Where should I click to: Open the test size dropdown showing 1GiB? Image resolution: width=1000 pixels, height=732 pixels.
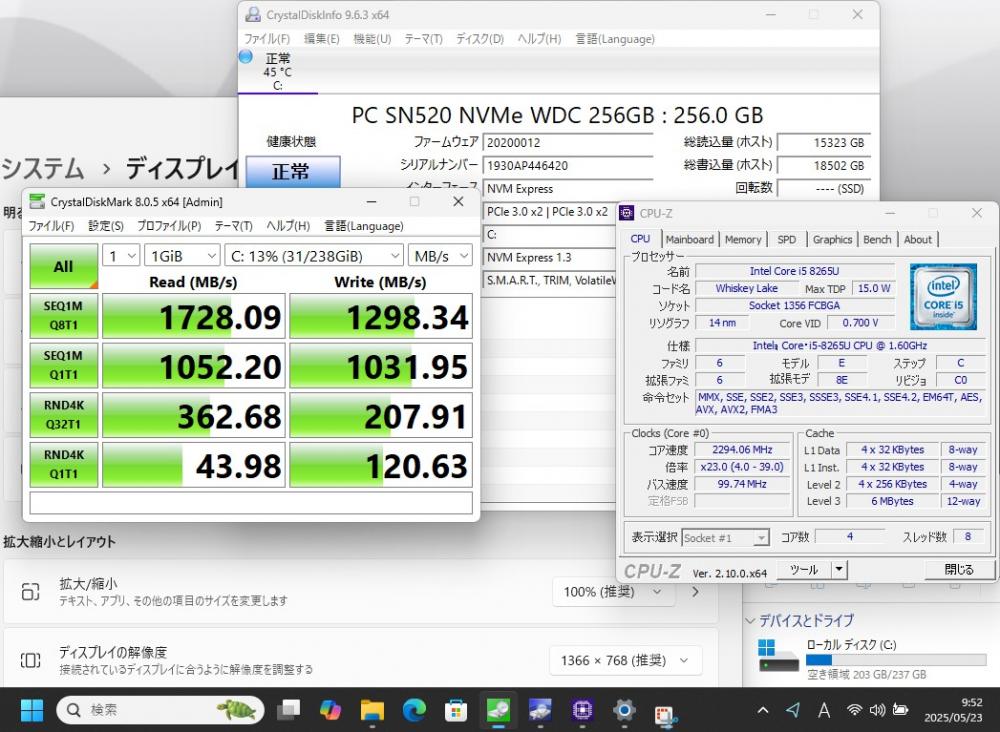click(182, 256)
